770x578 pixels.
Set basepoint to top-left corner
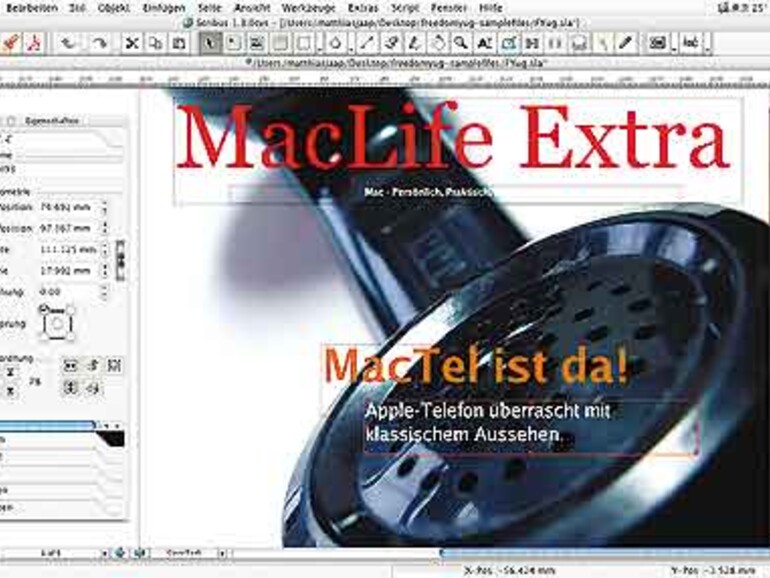44,310
